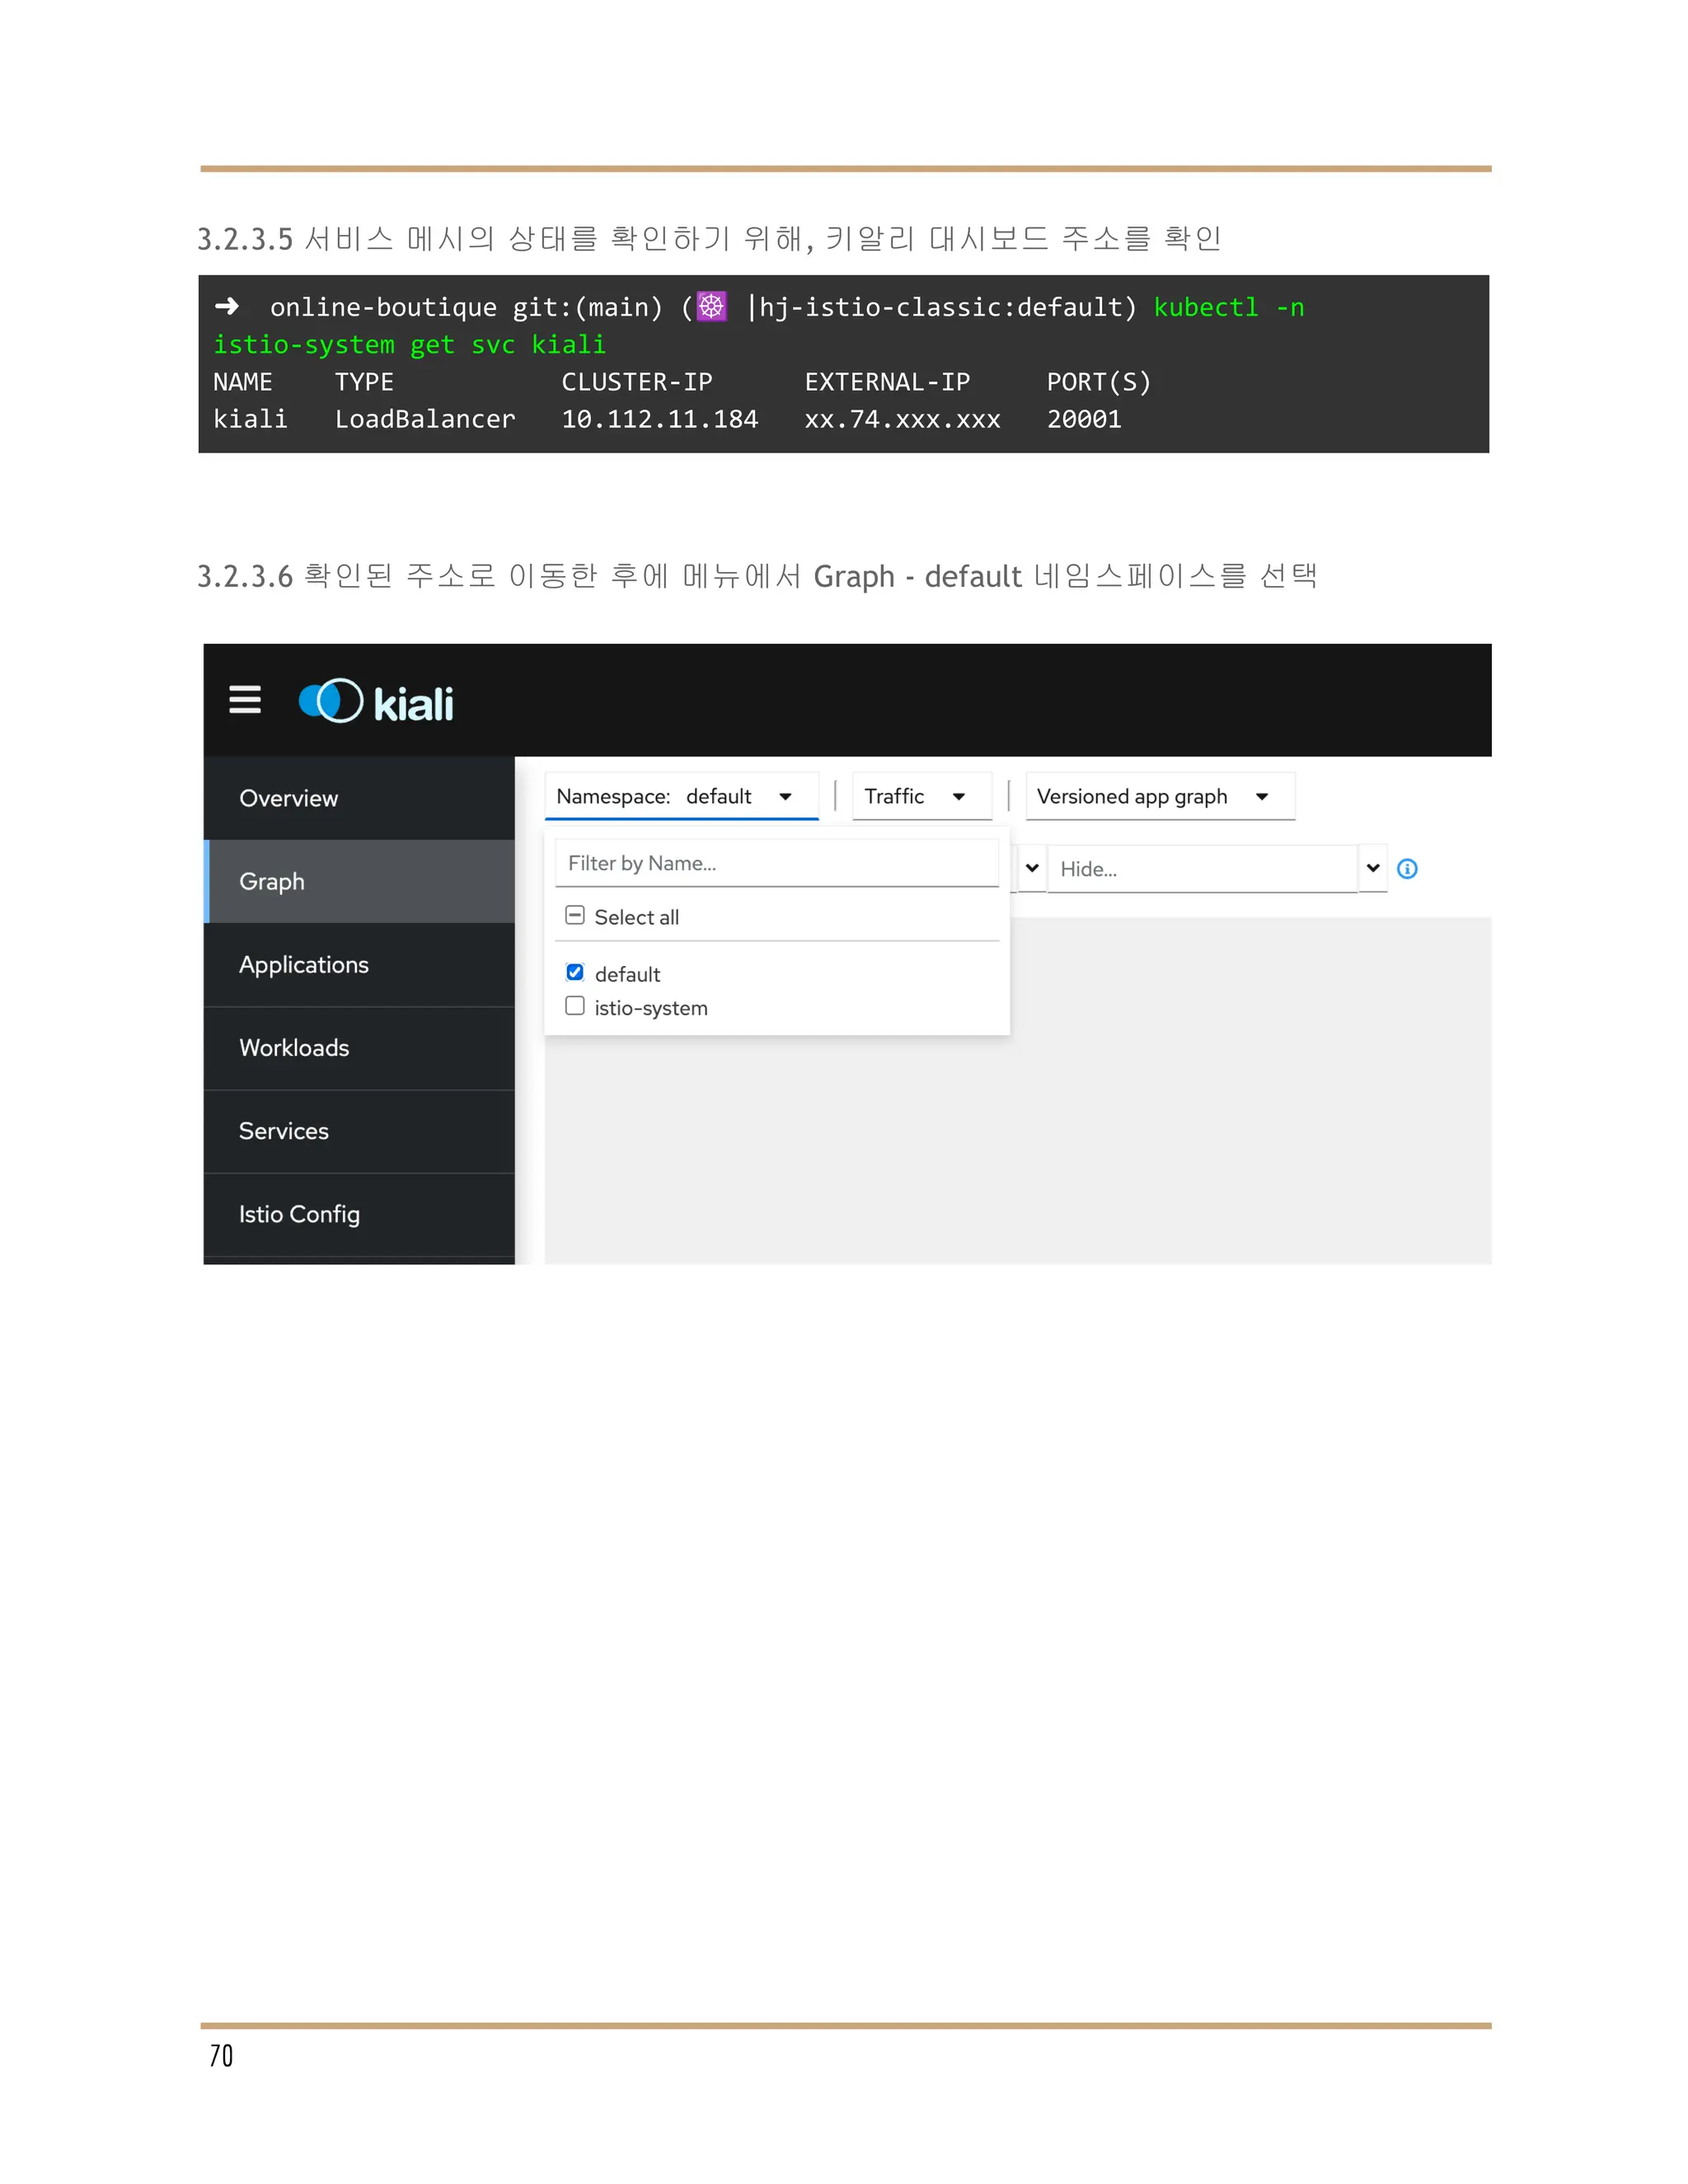Focus the Filter by Name field
Image resolution: width=1688 pixels, height=2184 pixels.
(x=777, y=863)
